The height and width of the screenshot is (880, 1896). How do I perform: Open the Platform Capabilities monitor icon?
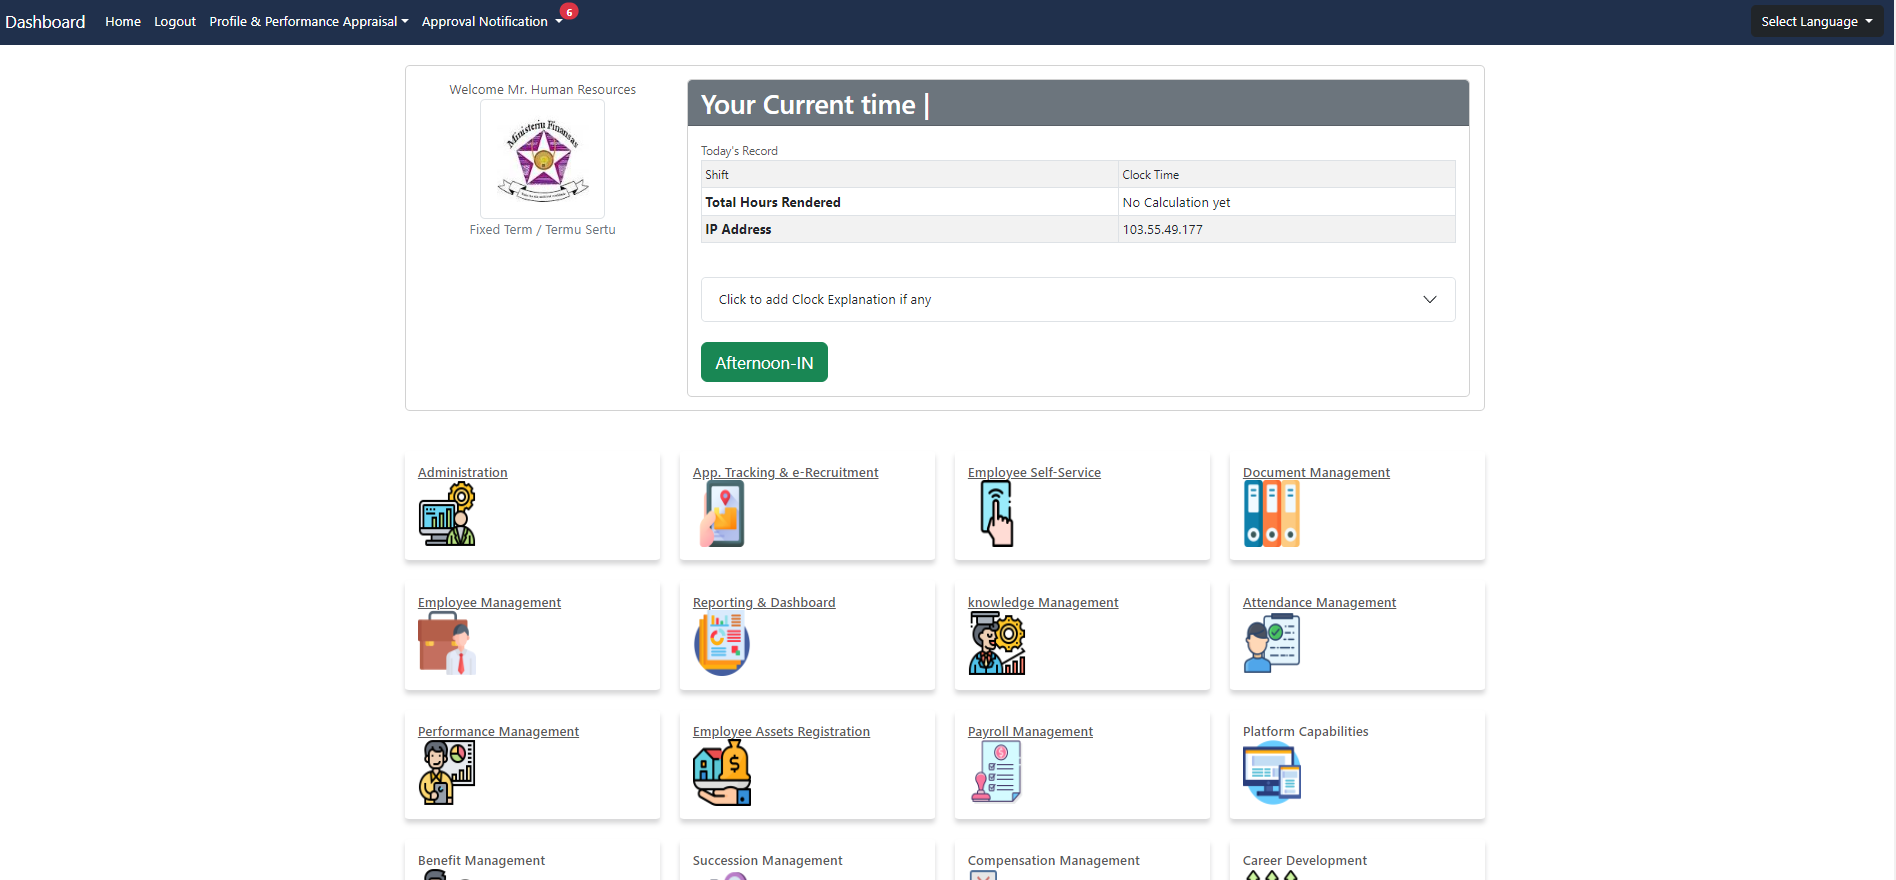click(x=1271, y=772)
